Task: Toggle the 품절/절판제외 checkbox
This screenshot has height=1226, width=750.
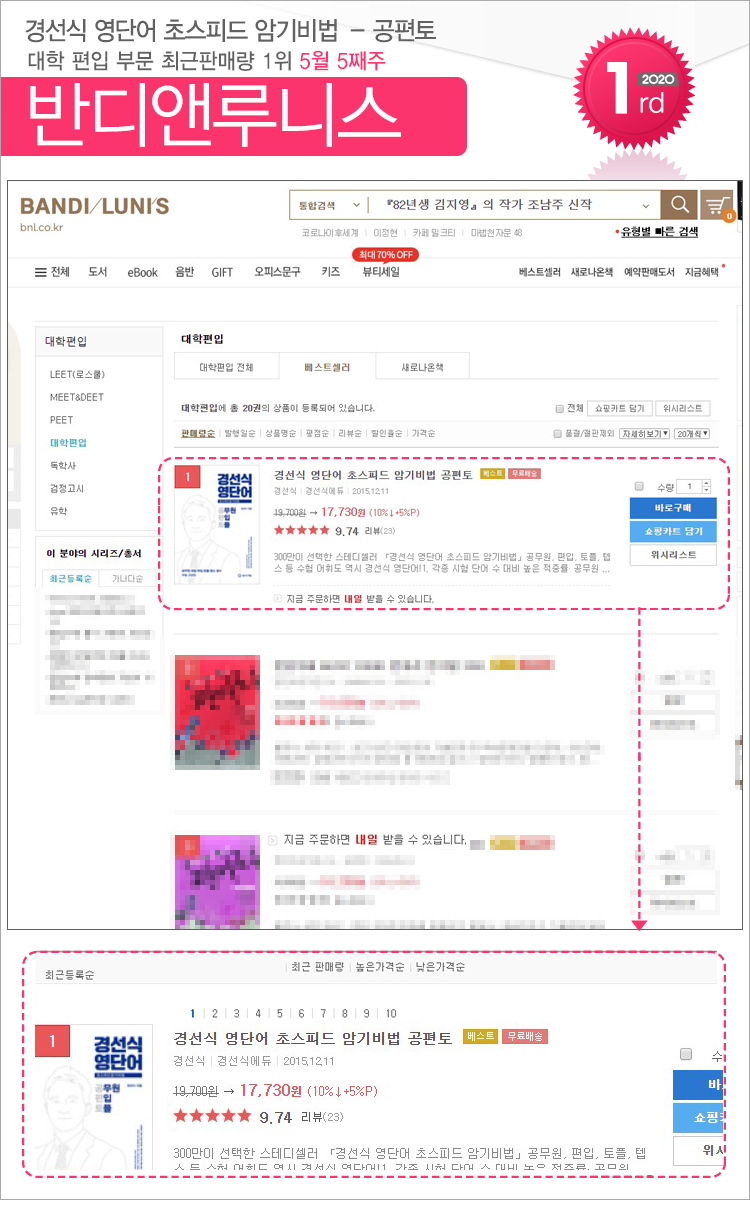Action: (558, 433)
